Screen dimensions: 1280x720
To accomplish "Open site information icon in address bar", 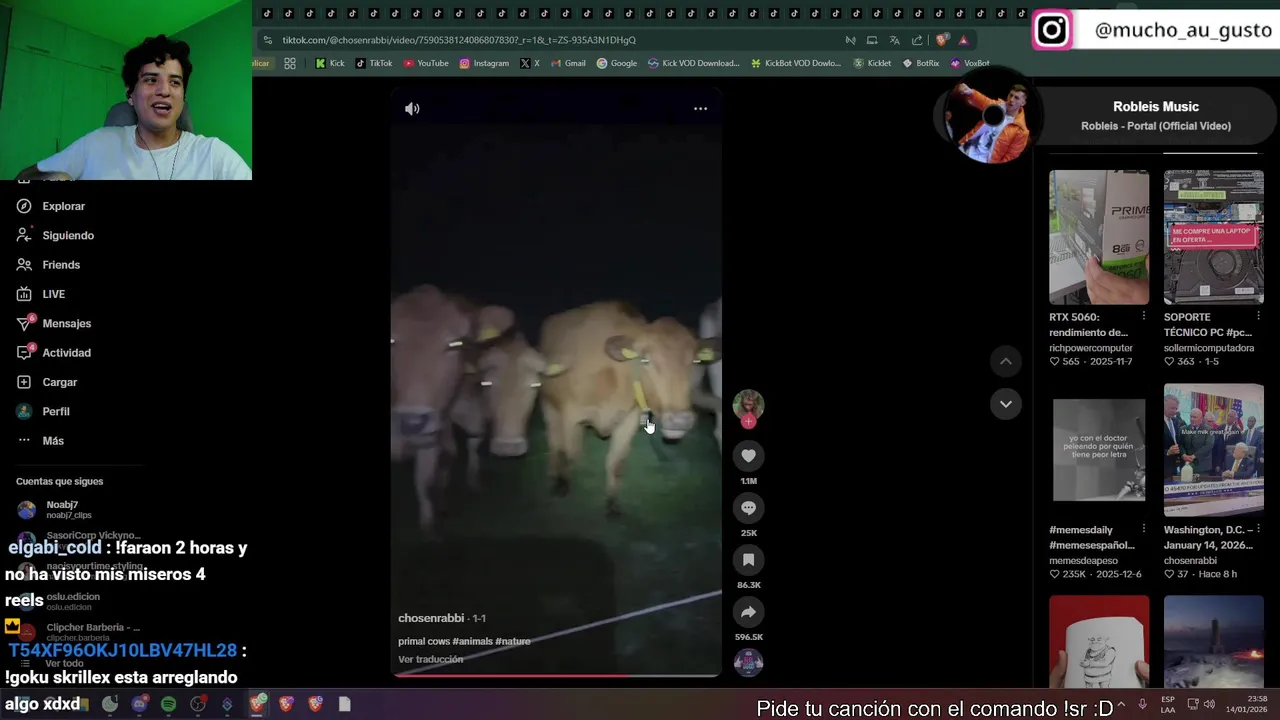I will point(267,40).
